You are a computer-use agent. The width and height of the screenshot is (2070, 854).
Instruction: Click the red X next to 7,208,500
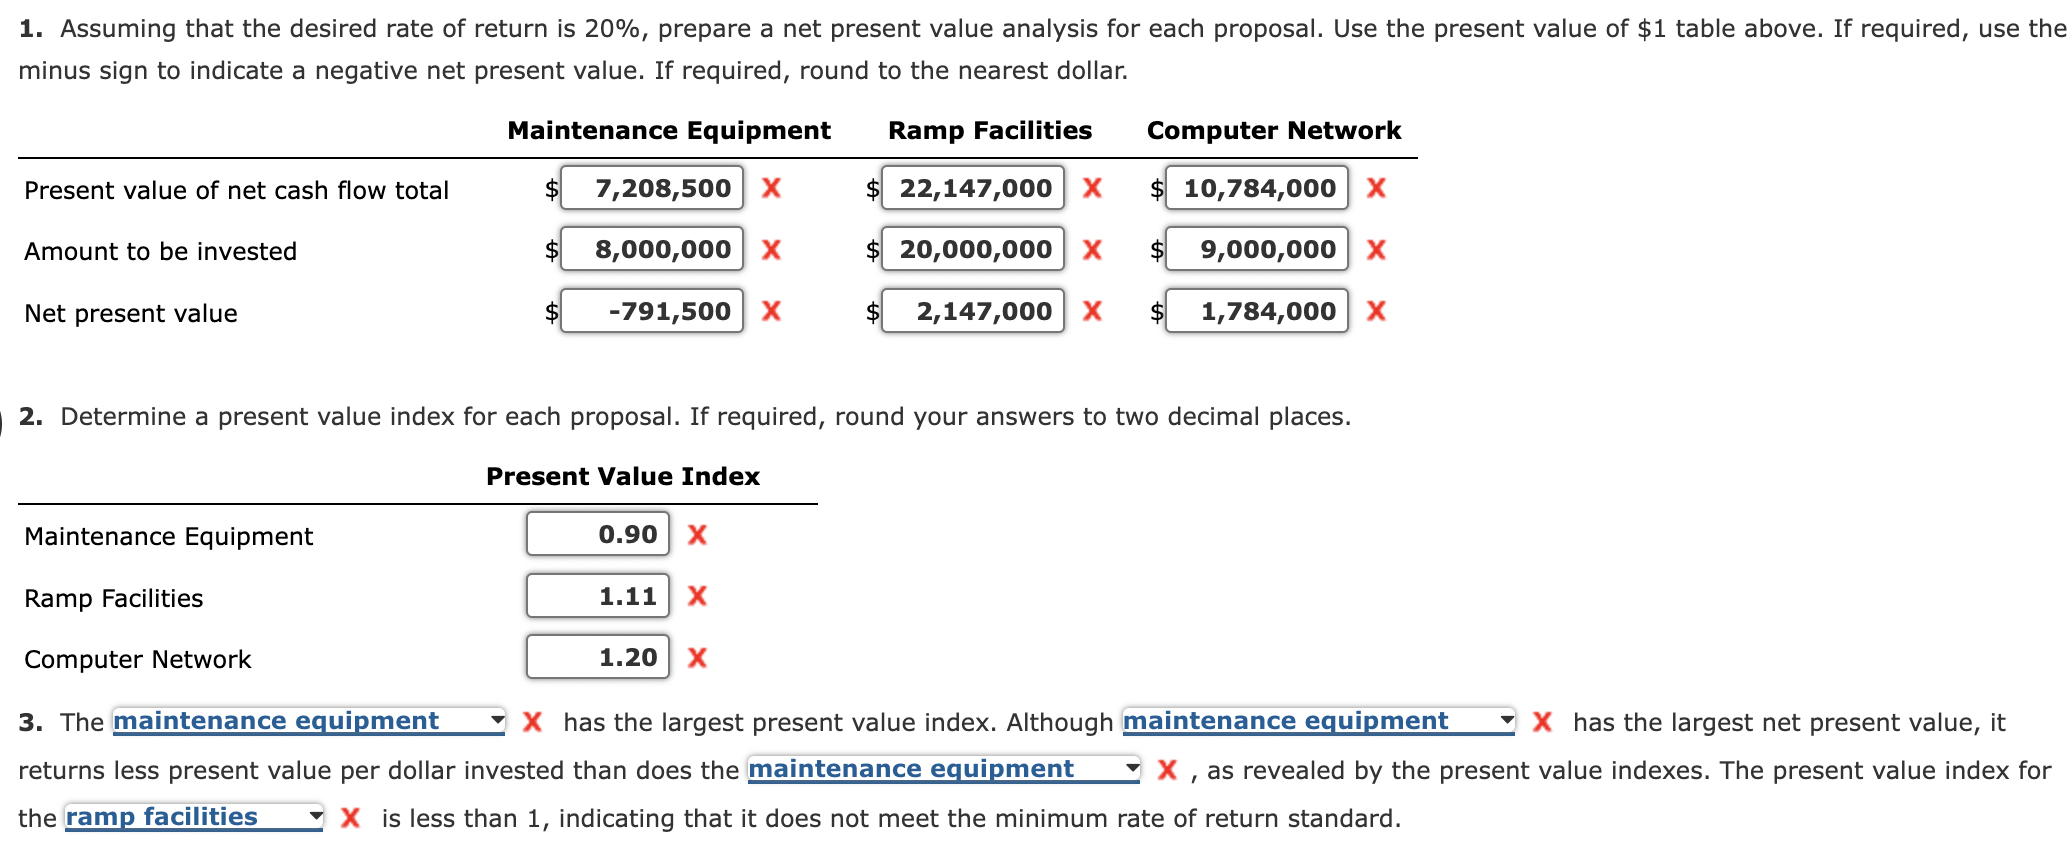[770, 188]
